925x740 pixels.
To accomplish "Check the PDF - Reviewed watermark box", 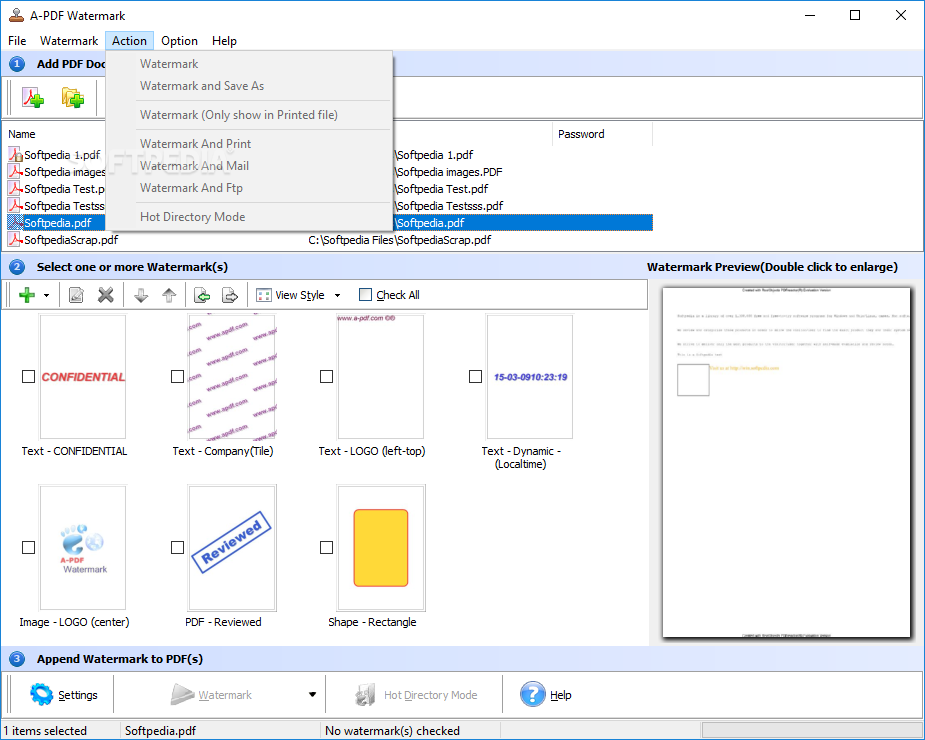I will click(178, 548).
